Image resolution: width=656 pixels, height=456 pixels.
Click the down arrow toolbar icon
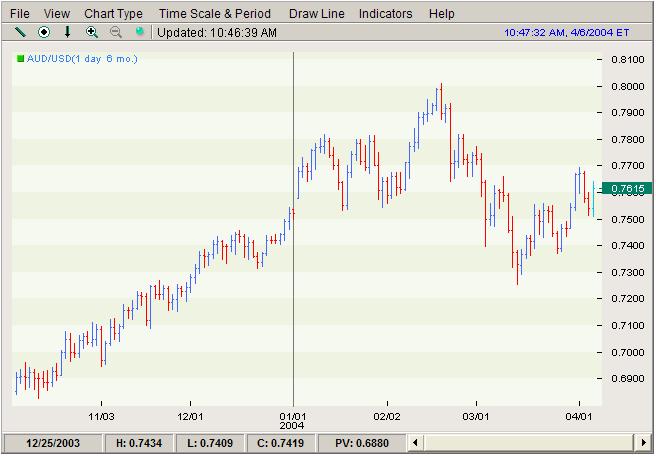point(68,32)
